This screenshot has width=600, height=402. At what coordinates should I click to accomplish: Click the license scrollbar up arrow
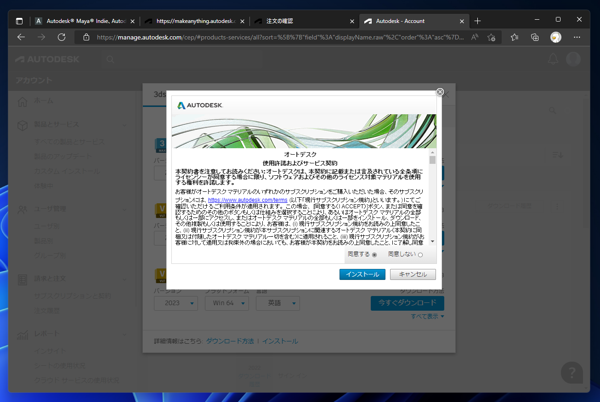(x=432, y=152)
